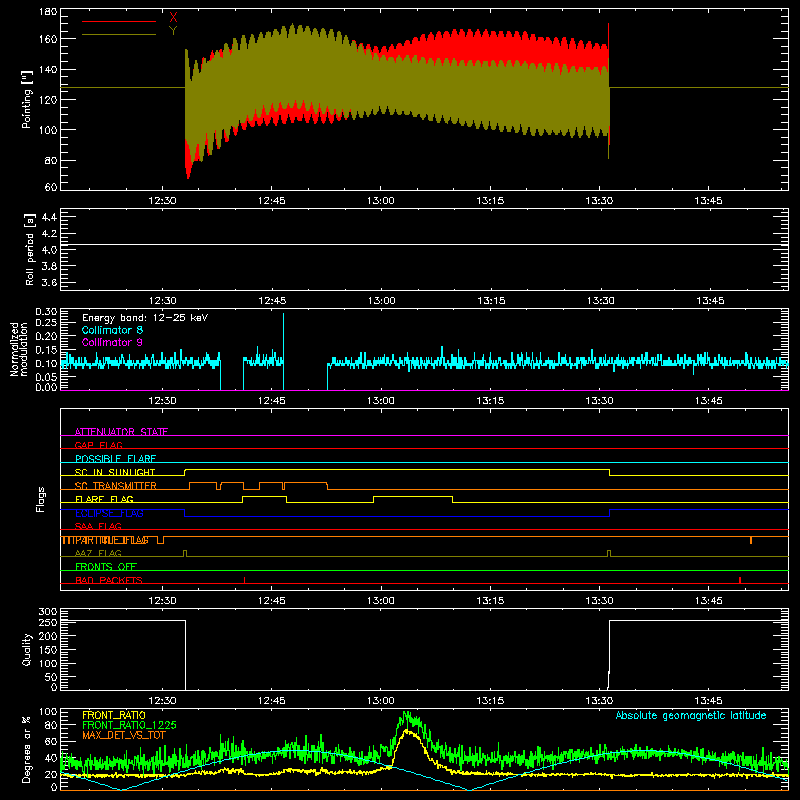Click the 13:00 label below the Flags panel

pos(381,601)
